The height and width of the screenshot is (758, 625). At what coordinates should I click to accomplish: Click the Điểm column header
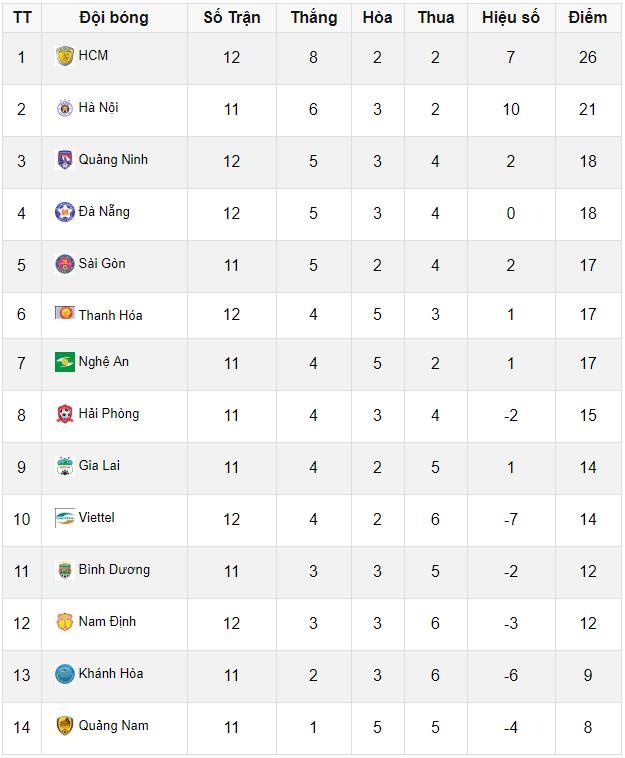[587, 17]
